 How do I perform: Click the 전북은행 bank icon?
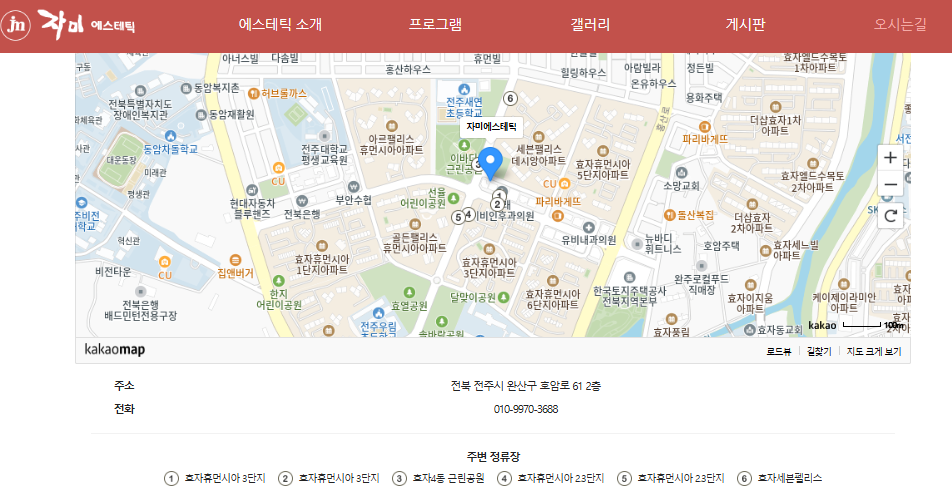302,201
